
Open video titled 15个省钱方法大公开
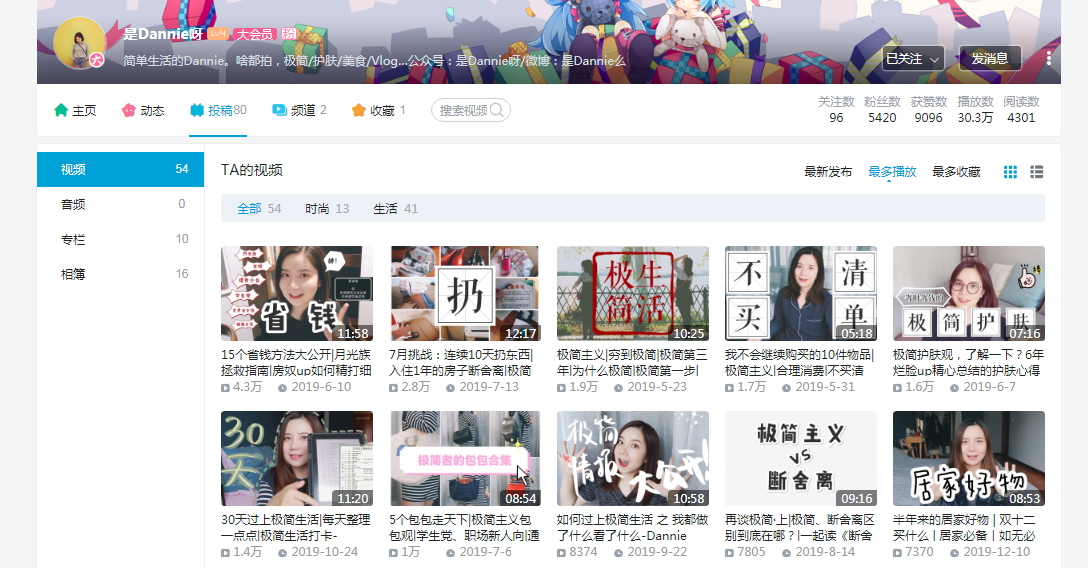pyautogui.click(x=296, y=362)
